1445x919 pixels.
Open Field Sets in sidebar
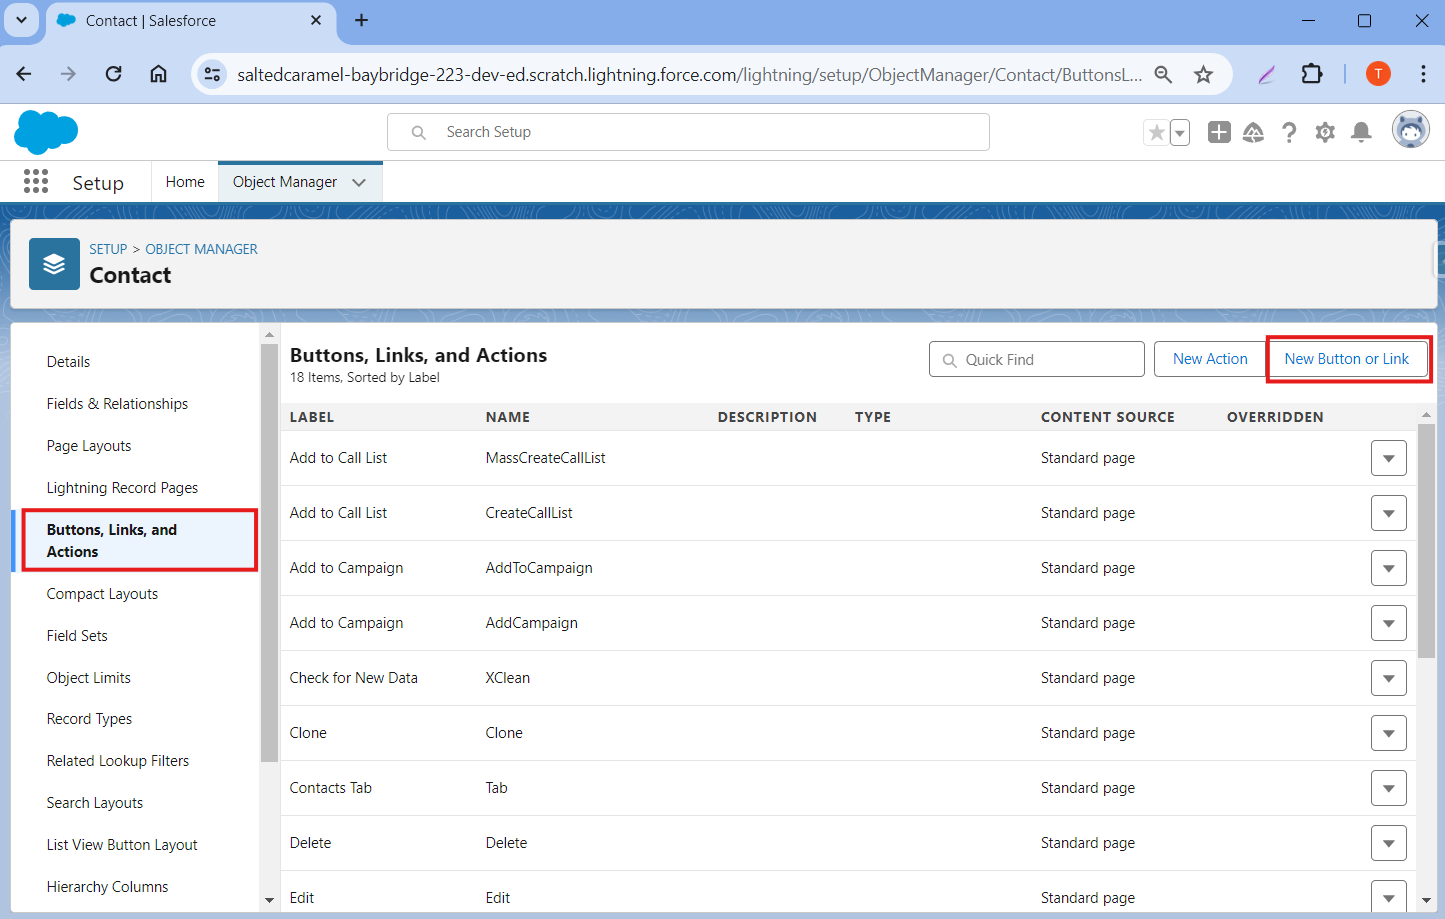tap(77, 636)
